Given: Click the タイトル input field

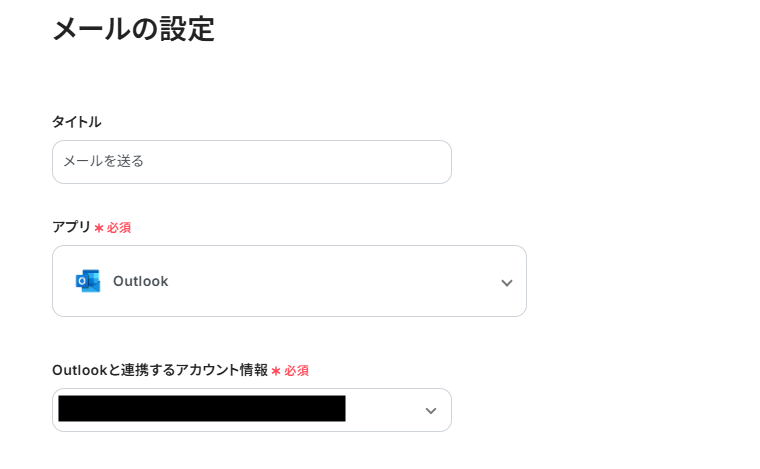Looking at the screenshot, I should (251, 162).
